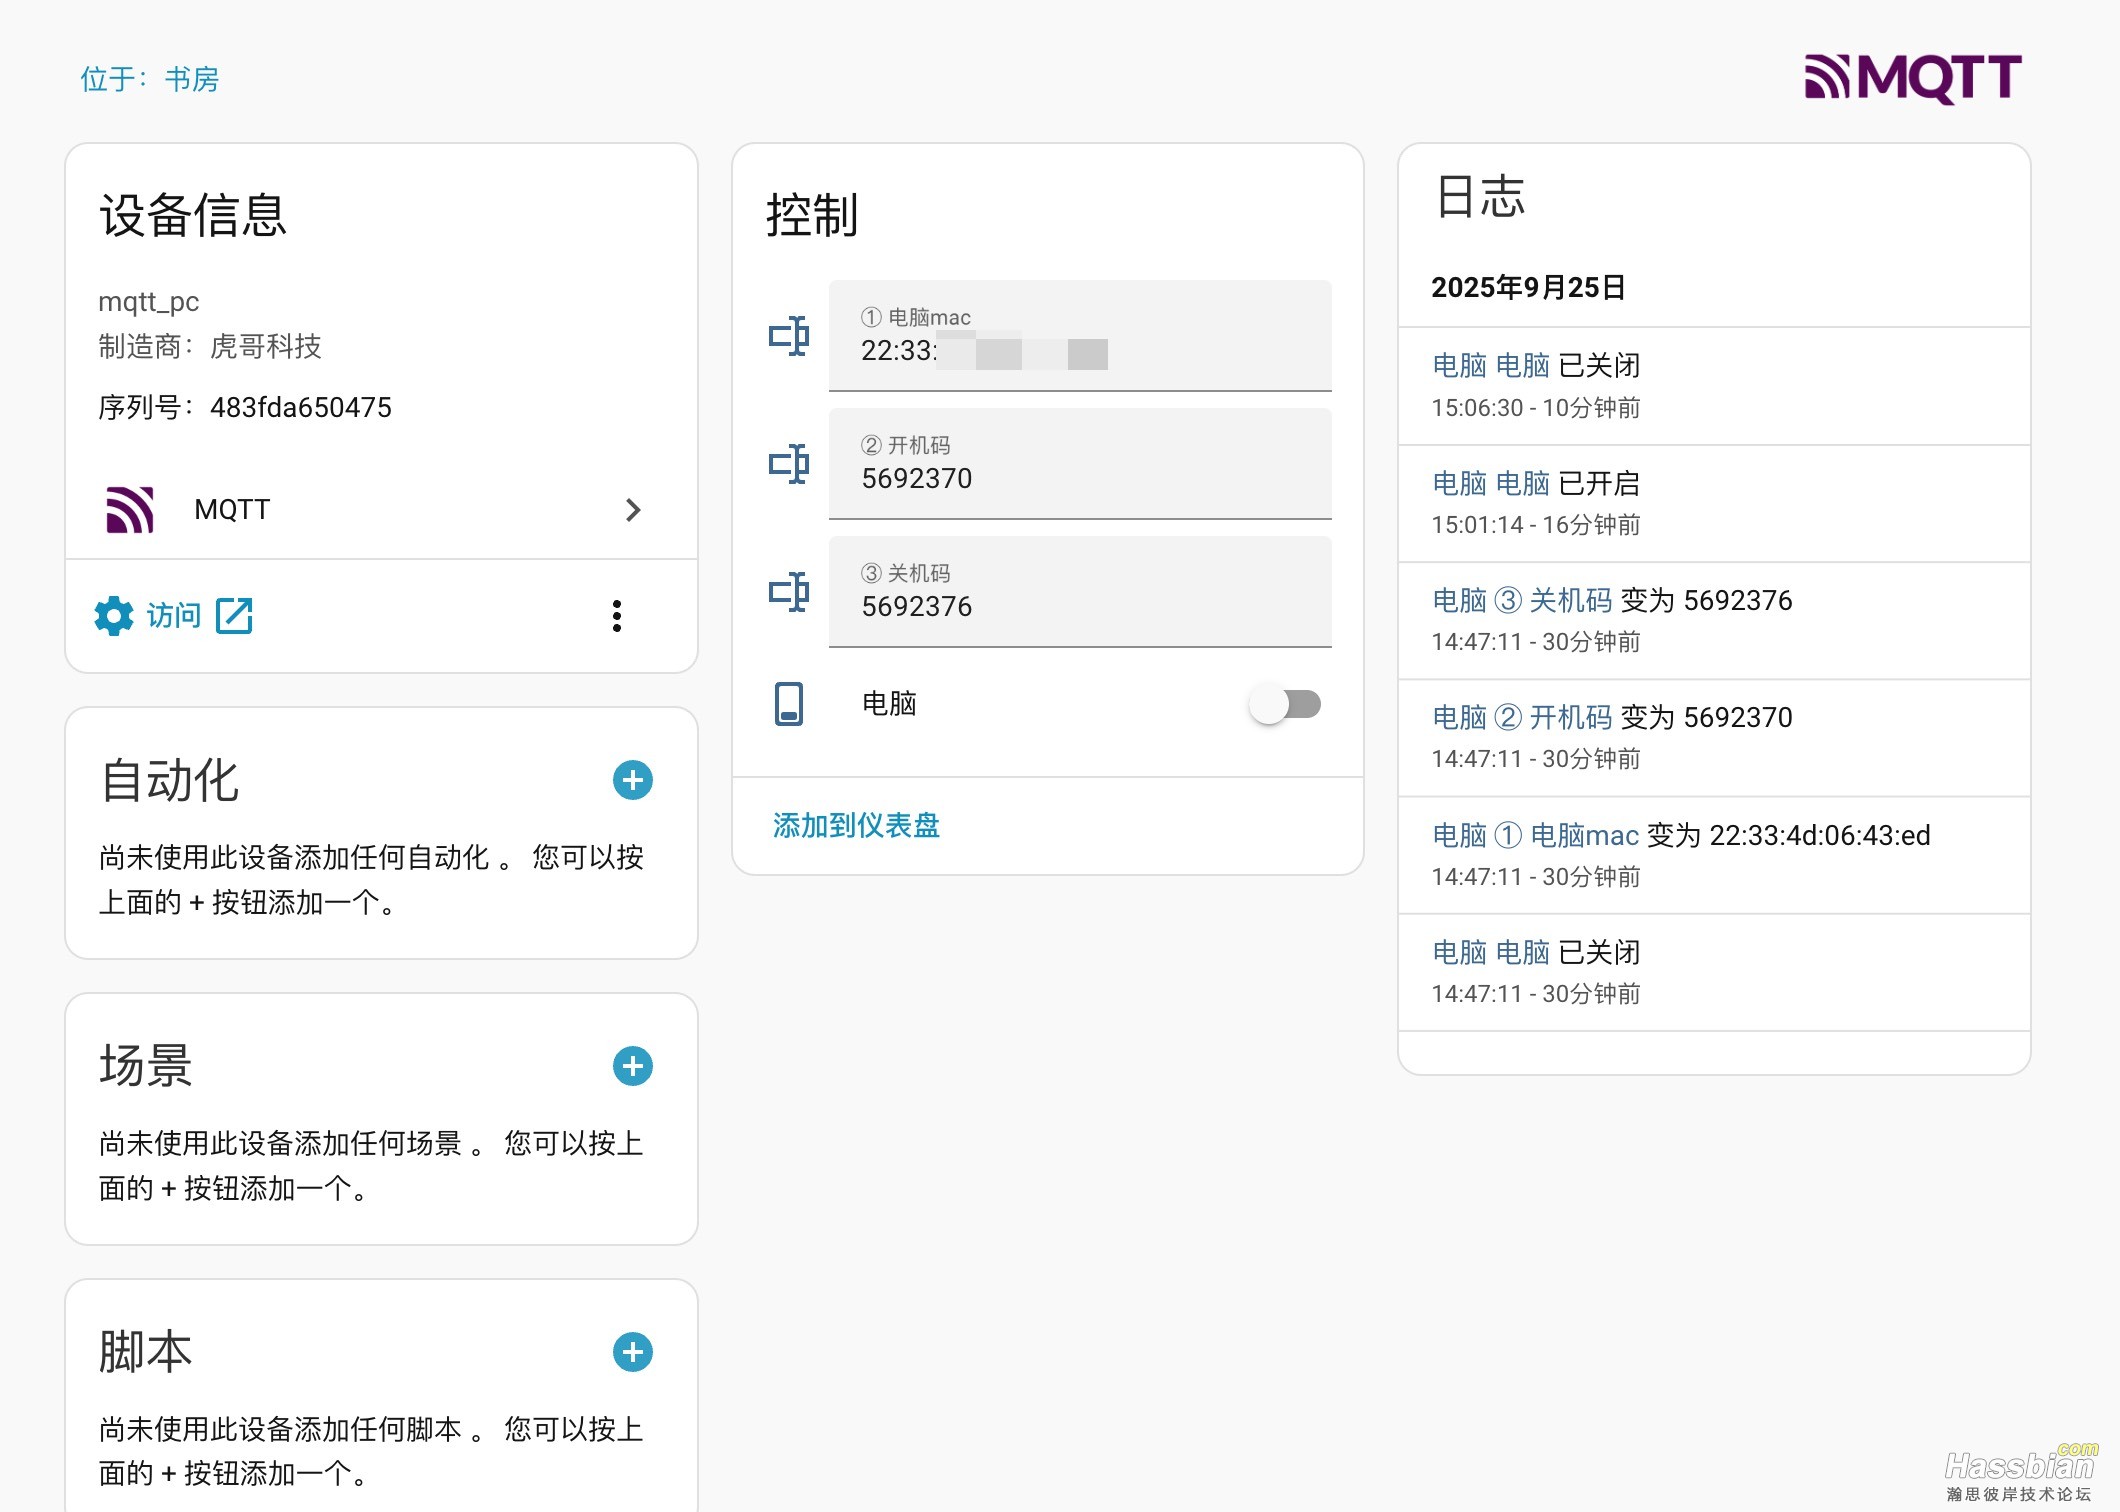Screen dimensions: 2120x1512
Task: Click the MQTT logo at top right
Action: coord(1912,78)
